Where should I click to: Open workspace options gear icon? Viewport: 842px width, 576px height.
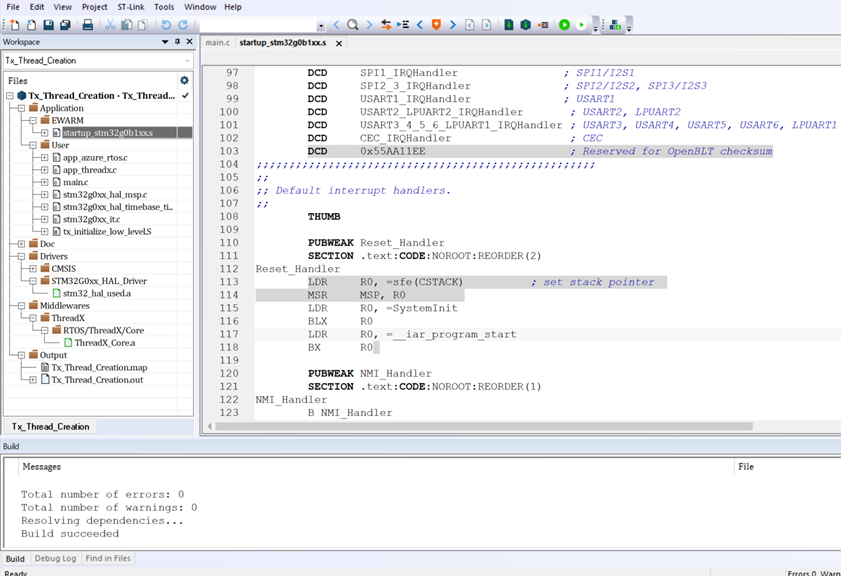(x=184, y=81)
